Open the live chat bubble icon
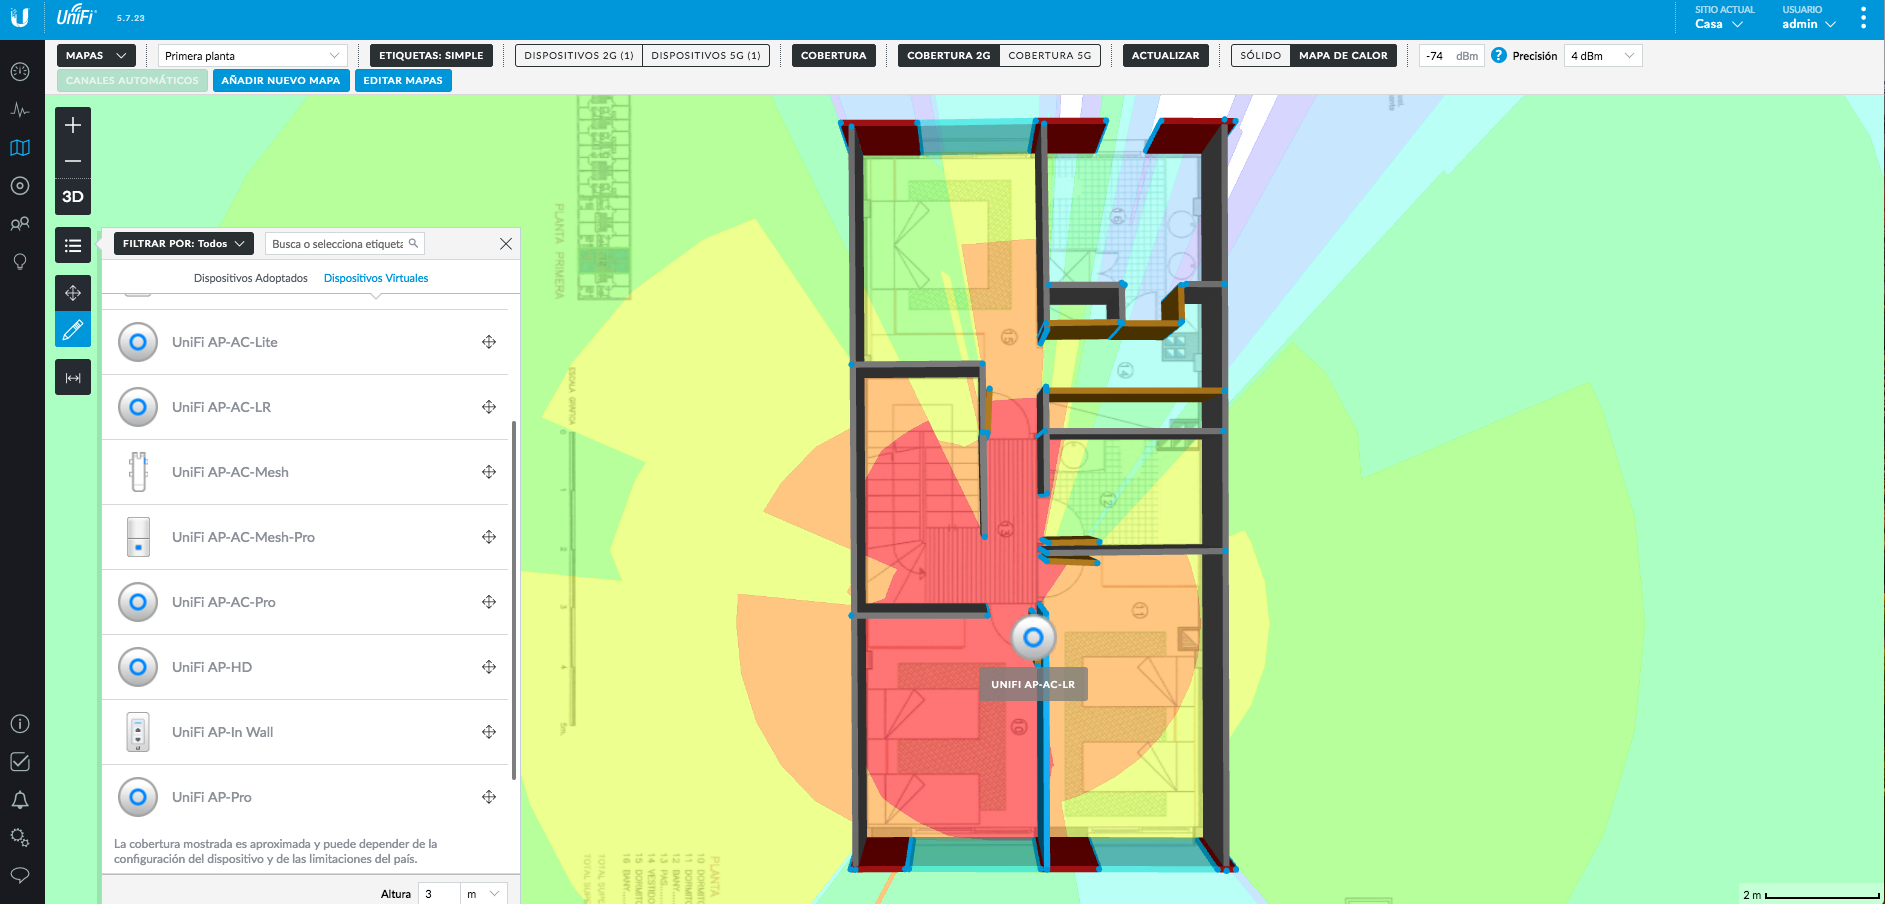This screenshot has height=904, width=1885. click(20, 875)
